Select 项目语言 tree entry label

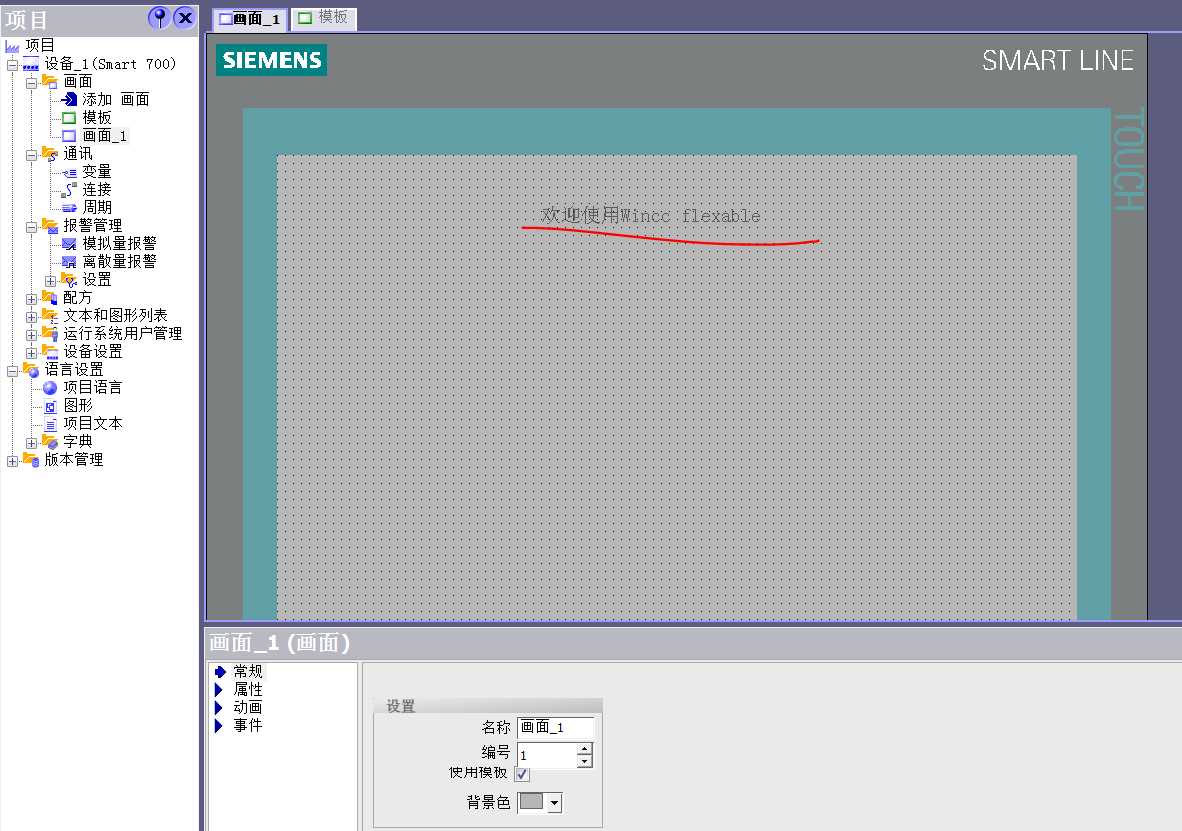click(x=92, y=388)
